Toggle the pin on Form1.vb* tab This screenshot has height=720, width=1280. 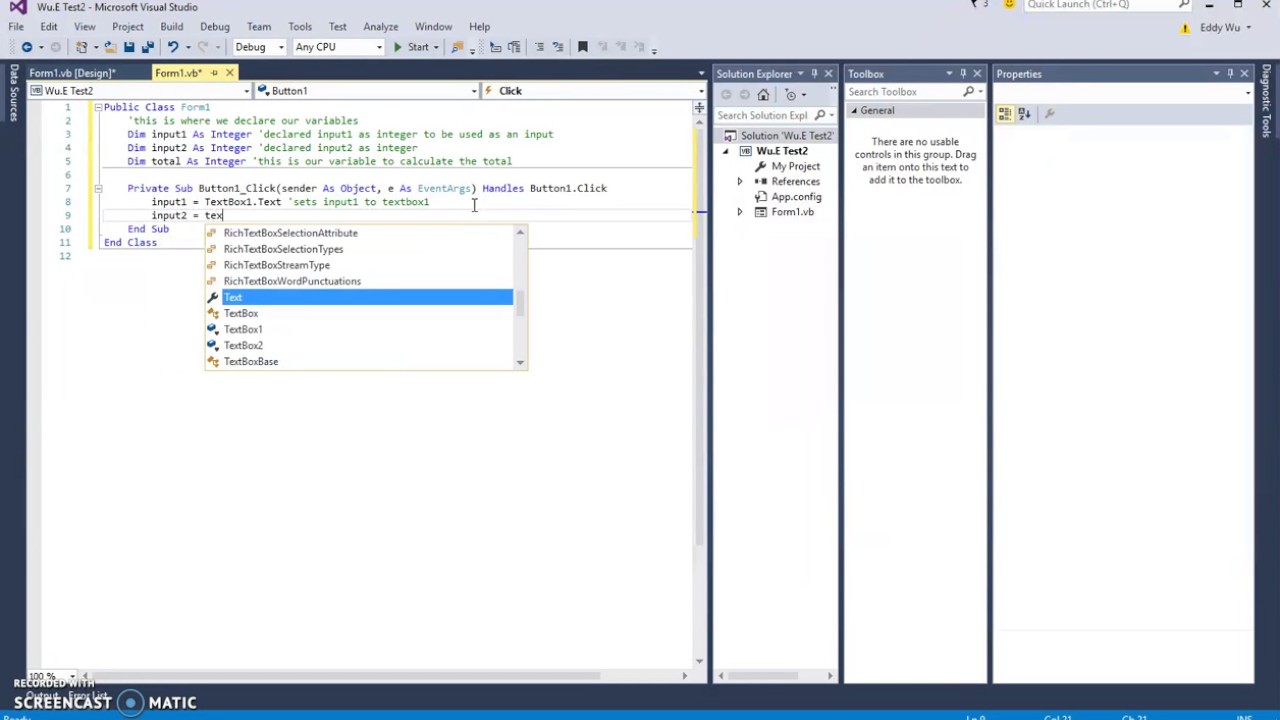click(213, 73)
